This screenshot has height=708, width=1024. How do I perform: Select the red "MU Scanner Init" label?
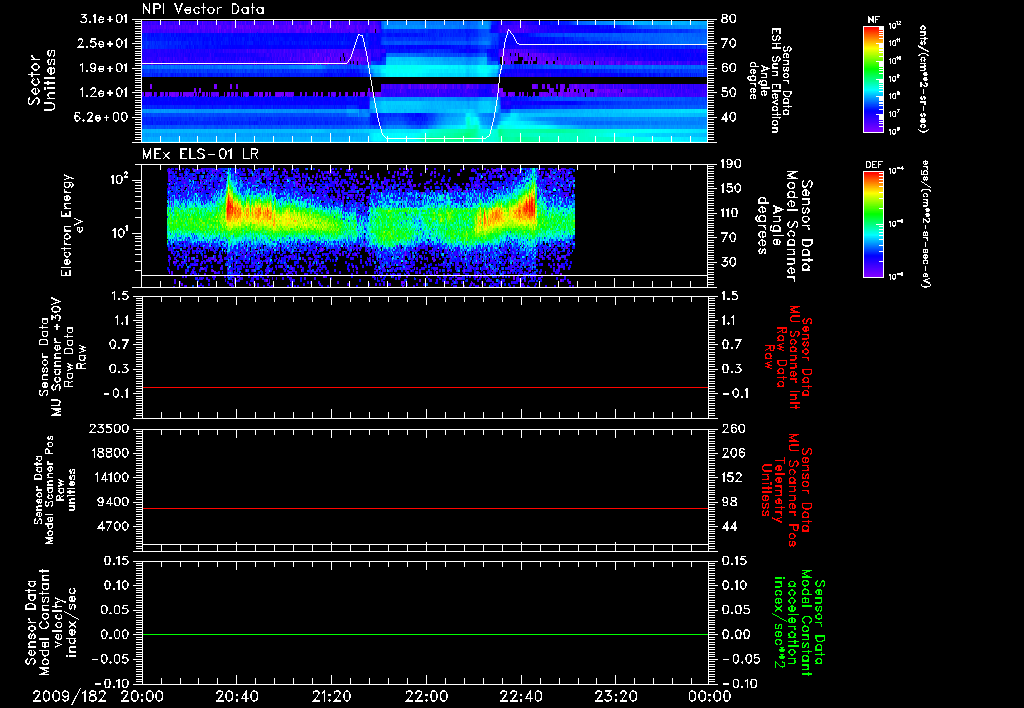tap(787, 357)
